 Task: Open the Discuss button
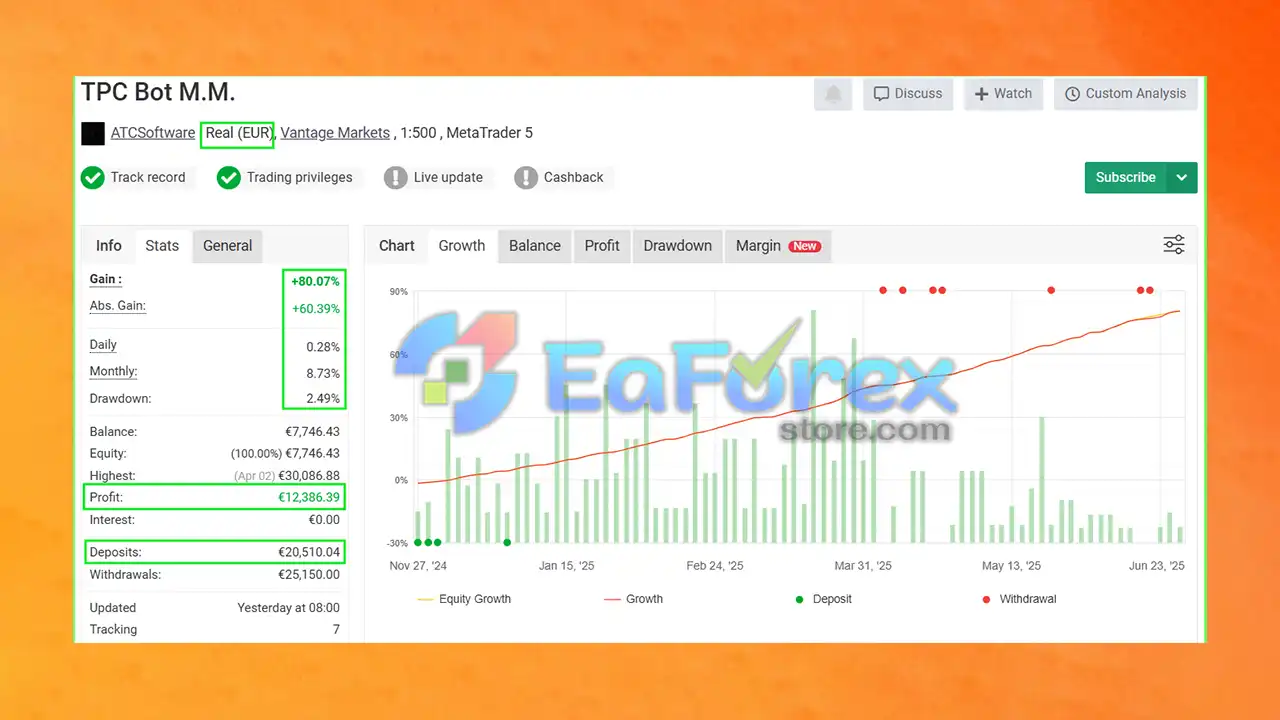pyautogui.click(x=908, y=94)
